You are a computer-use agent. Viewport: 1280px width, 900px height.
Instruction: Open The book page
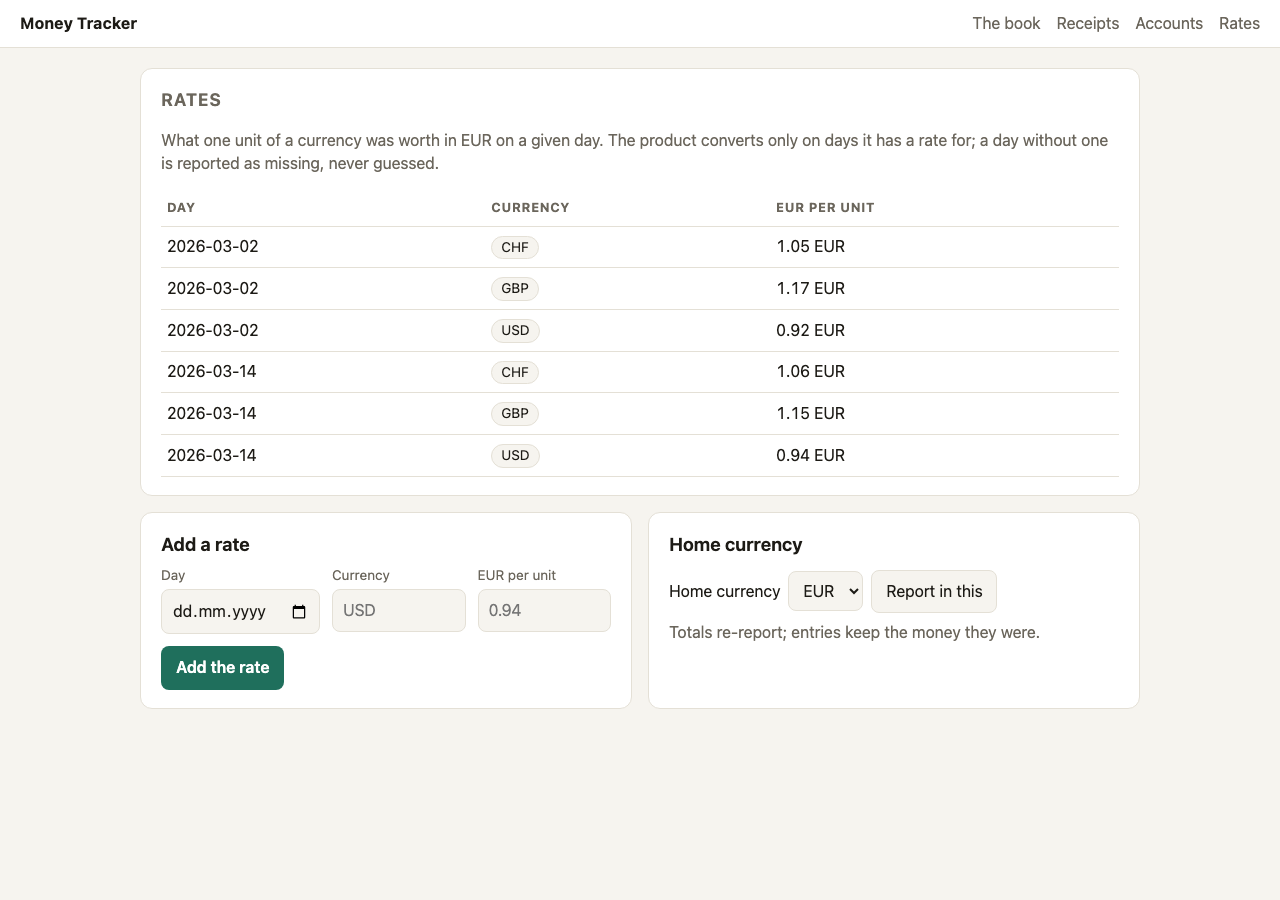coord(1006,23)
